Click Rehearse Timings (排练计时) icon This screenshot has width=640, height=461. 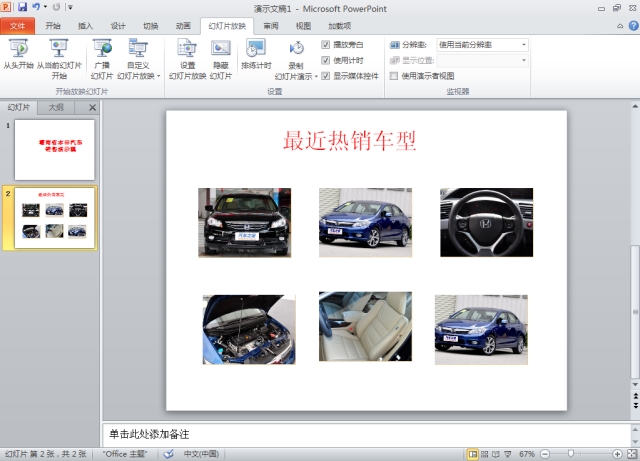click(x=255, y=56)
